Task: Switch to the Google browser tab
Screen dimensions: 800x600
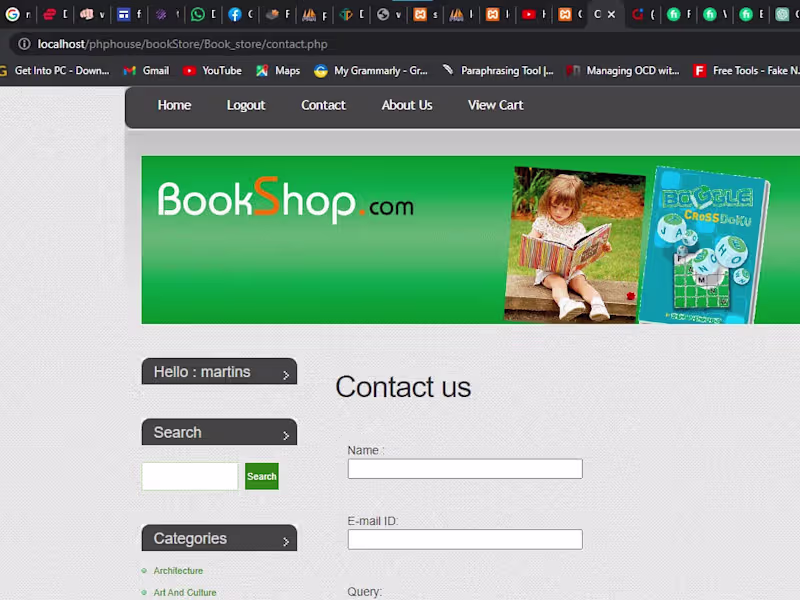Action: [x=17, y=14]
